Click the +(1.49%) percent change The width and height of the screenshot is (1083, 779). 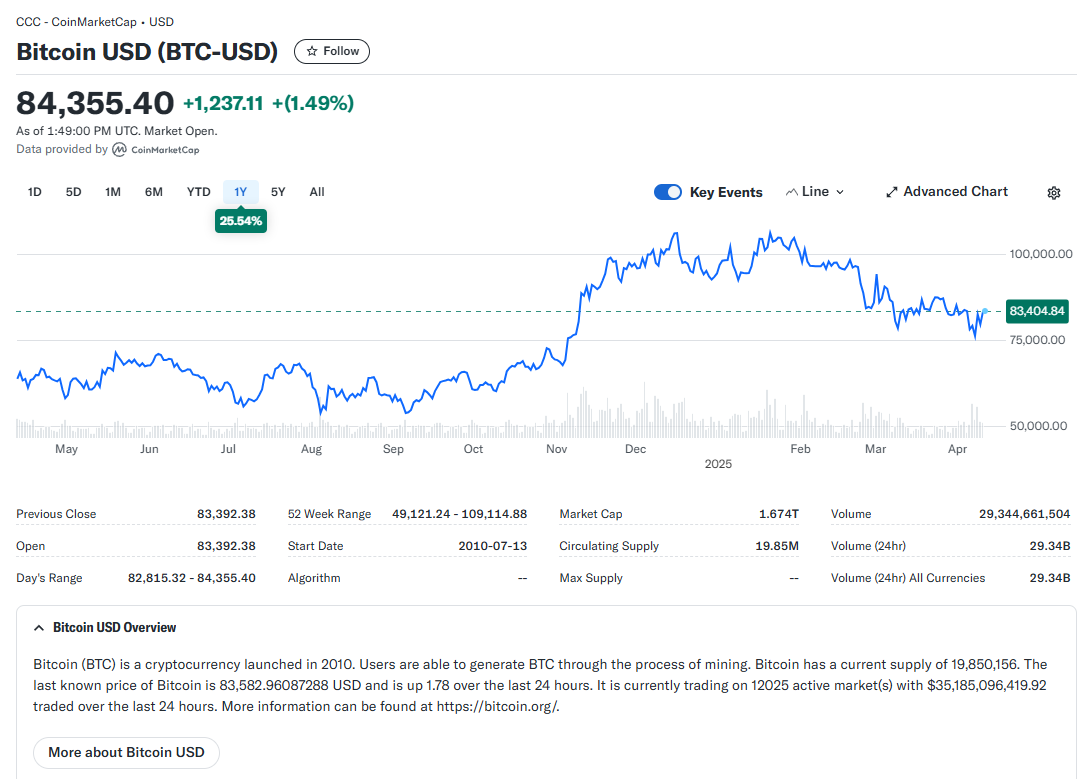[x=313, y=104]
